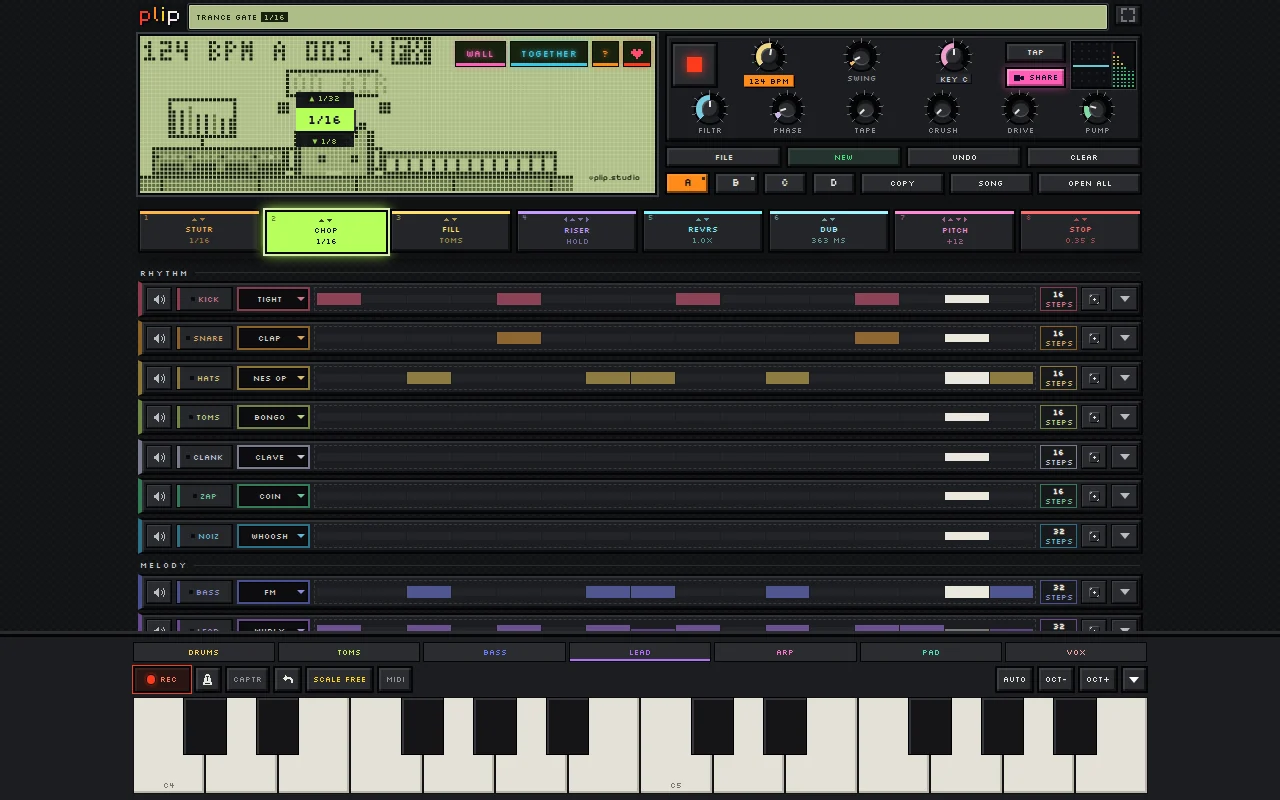Switch to the DRUMS keyboard tab

tap(204, 652)
